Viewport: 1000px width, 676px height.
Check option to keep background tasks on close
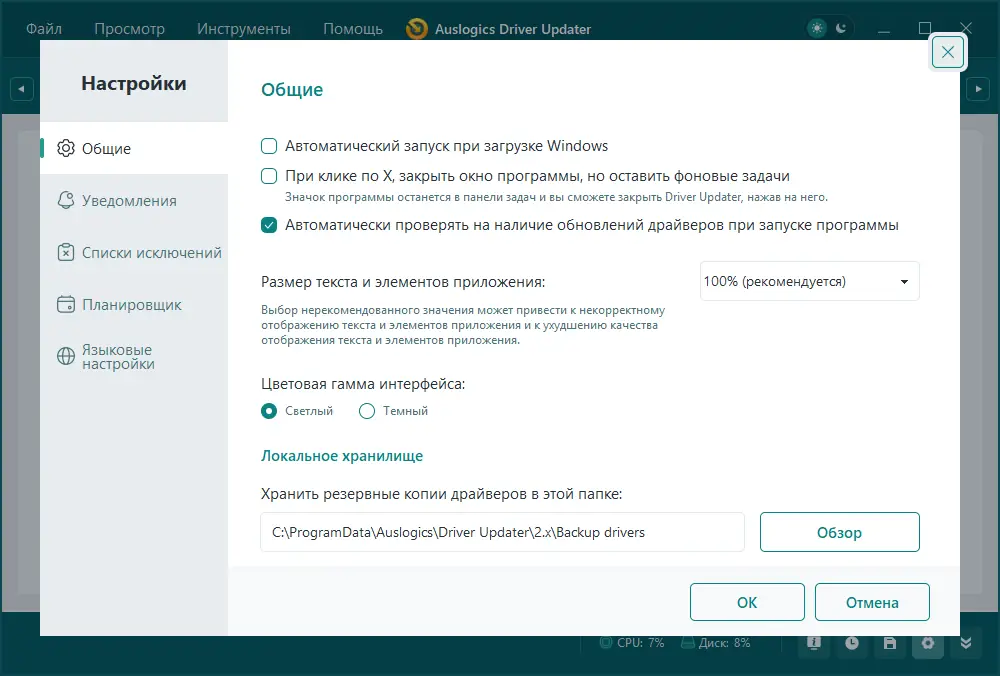point(269,176)
